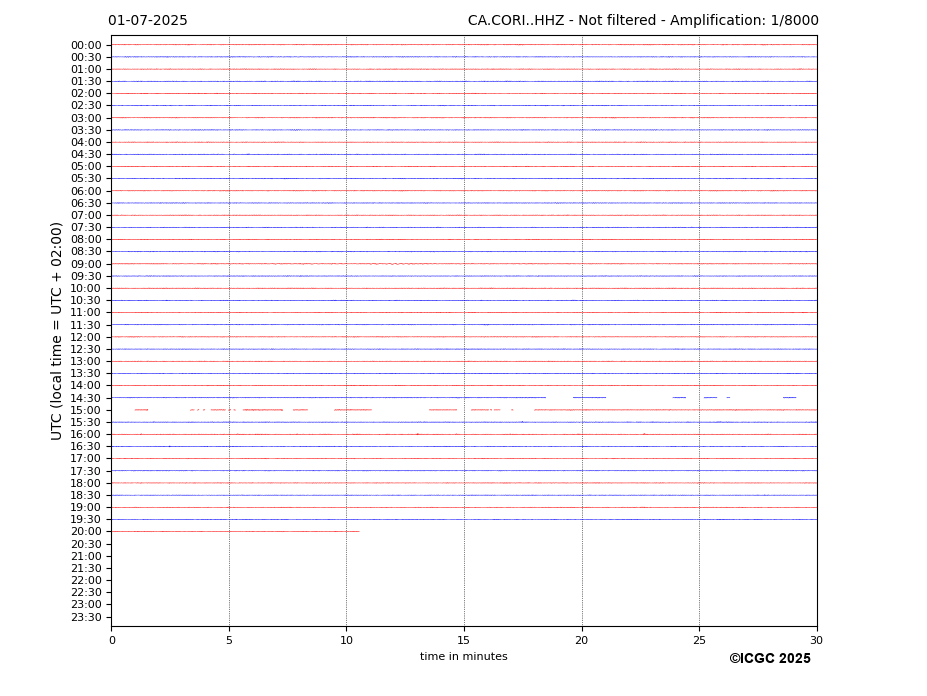Click the ©ICGC 2025 copyright text
This screenshot has height=696, width=927.
coord(770,659)
